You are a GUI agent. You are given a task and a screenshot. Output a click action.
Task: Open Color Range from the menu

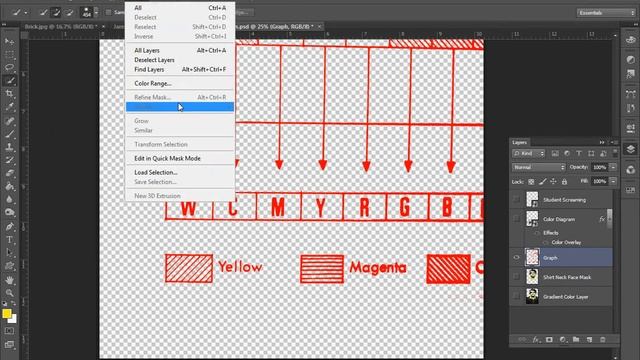point(180,84)
